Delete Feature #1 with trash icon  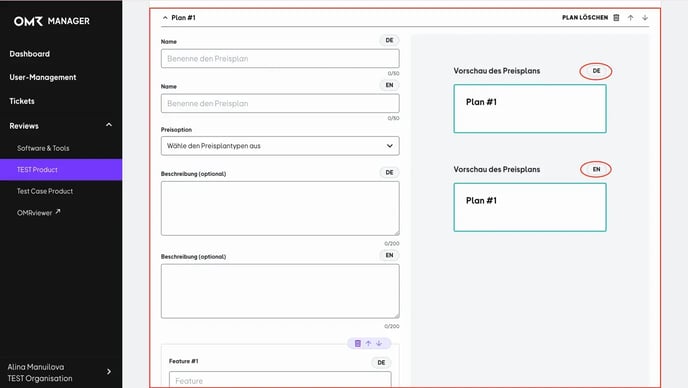point(358,343)
